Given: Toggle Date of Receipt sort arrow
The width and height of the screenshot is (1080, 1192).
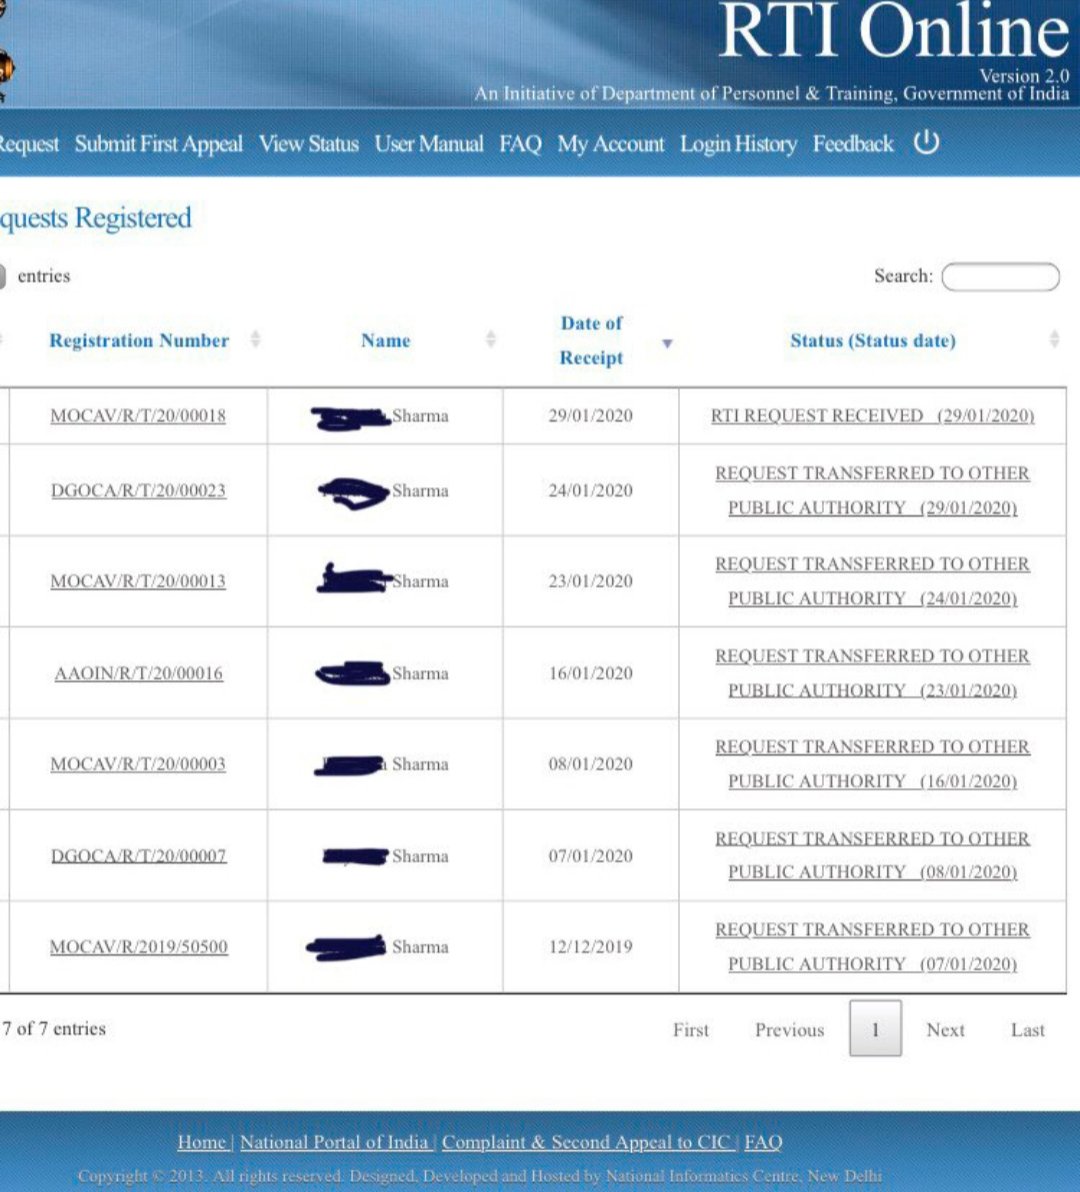Looking at the screenshot, I should 667,344.
